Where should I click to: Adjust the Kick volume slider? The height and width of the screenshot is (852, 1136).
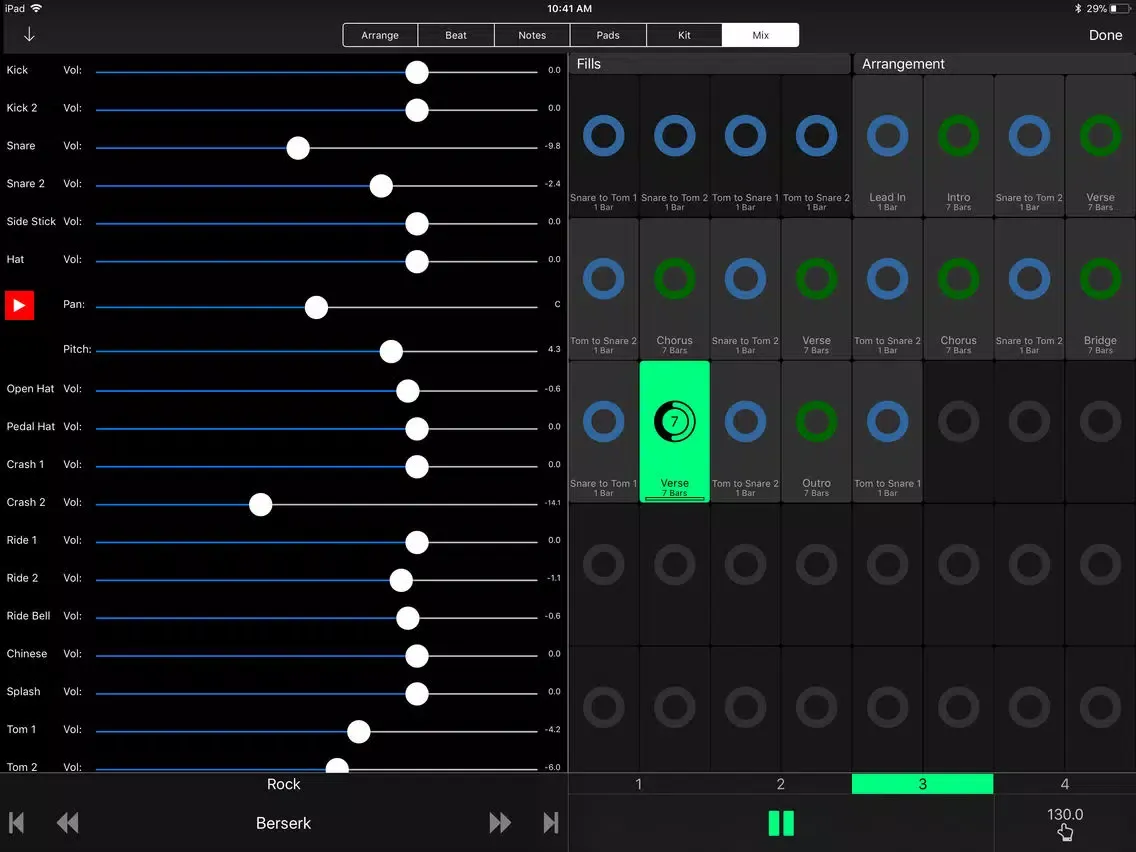(417, 72)
